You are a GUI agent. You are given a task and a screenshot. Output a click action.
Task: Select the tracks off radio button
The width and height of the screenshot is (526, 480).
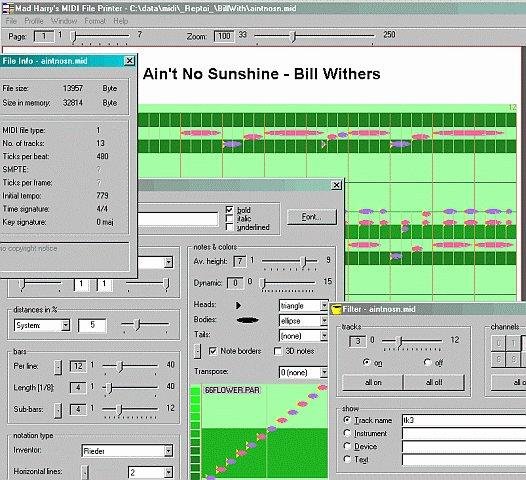coord(427,362)
